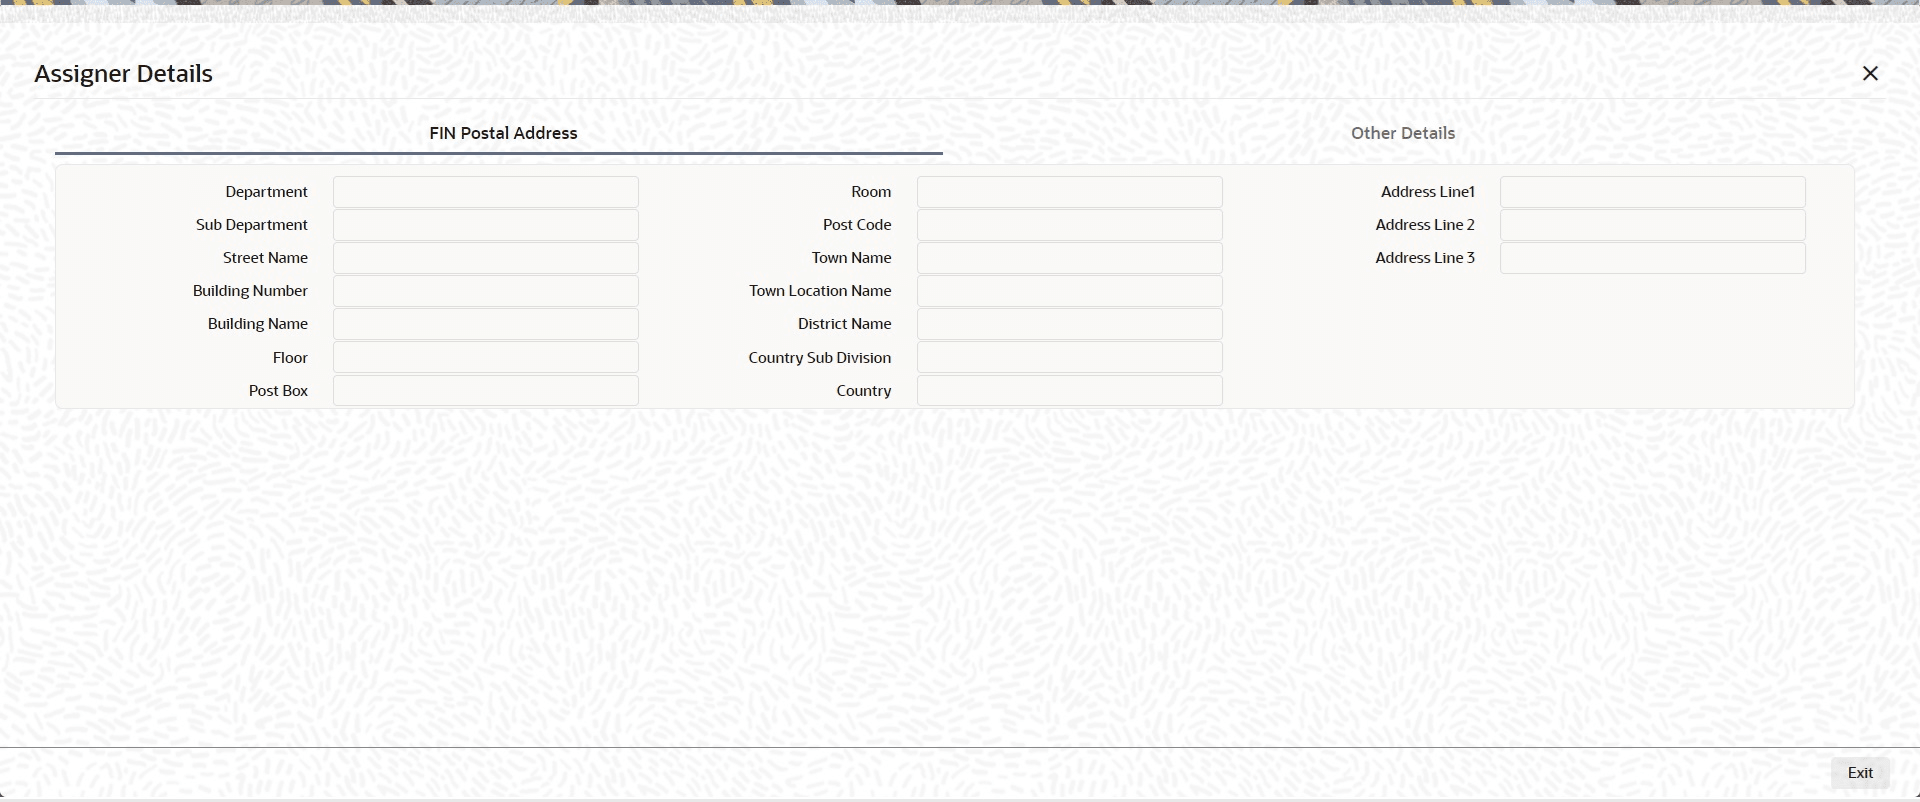
Task: Click the Floor label
Action: tap(290, 358)
